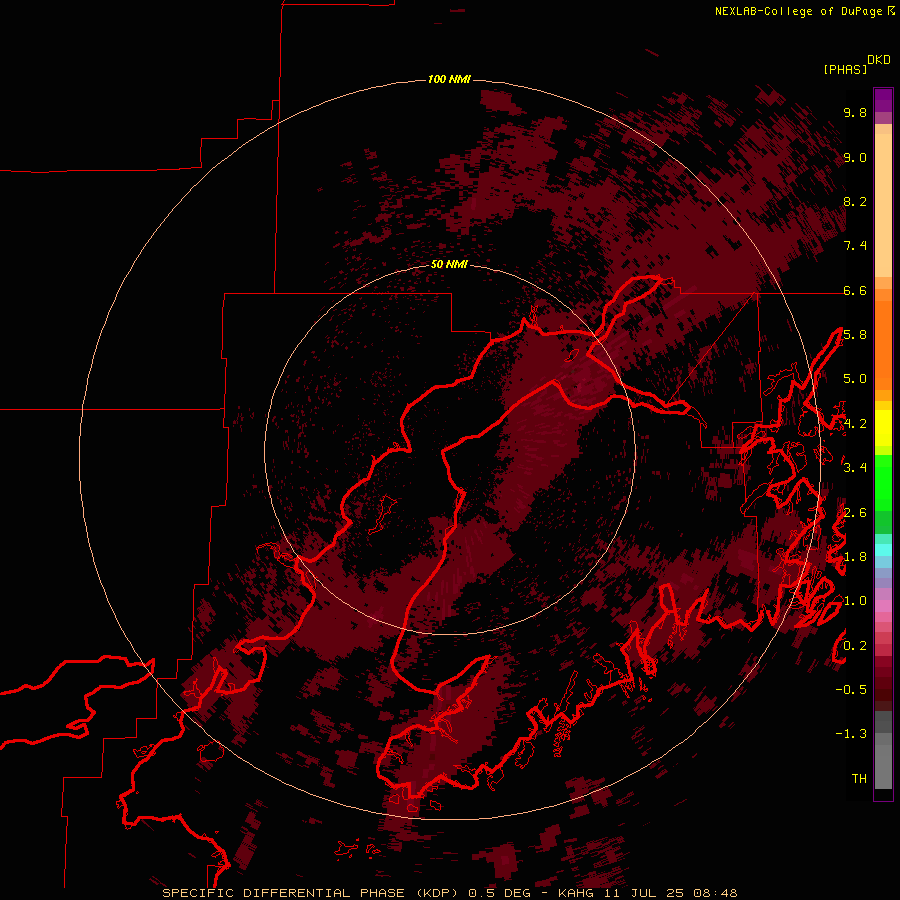This screenshot has width=900, height=900.
Task: Click the [PHAS] legend label
Action: [x=845, y=69]
